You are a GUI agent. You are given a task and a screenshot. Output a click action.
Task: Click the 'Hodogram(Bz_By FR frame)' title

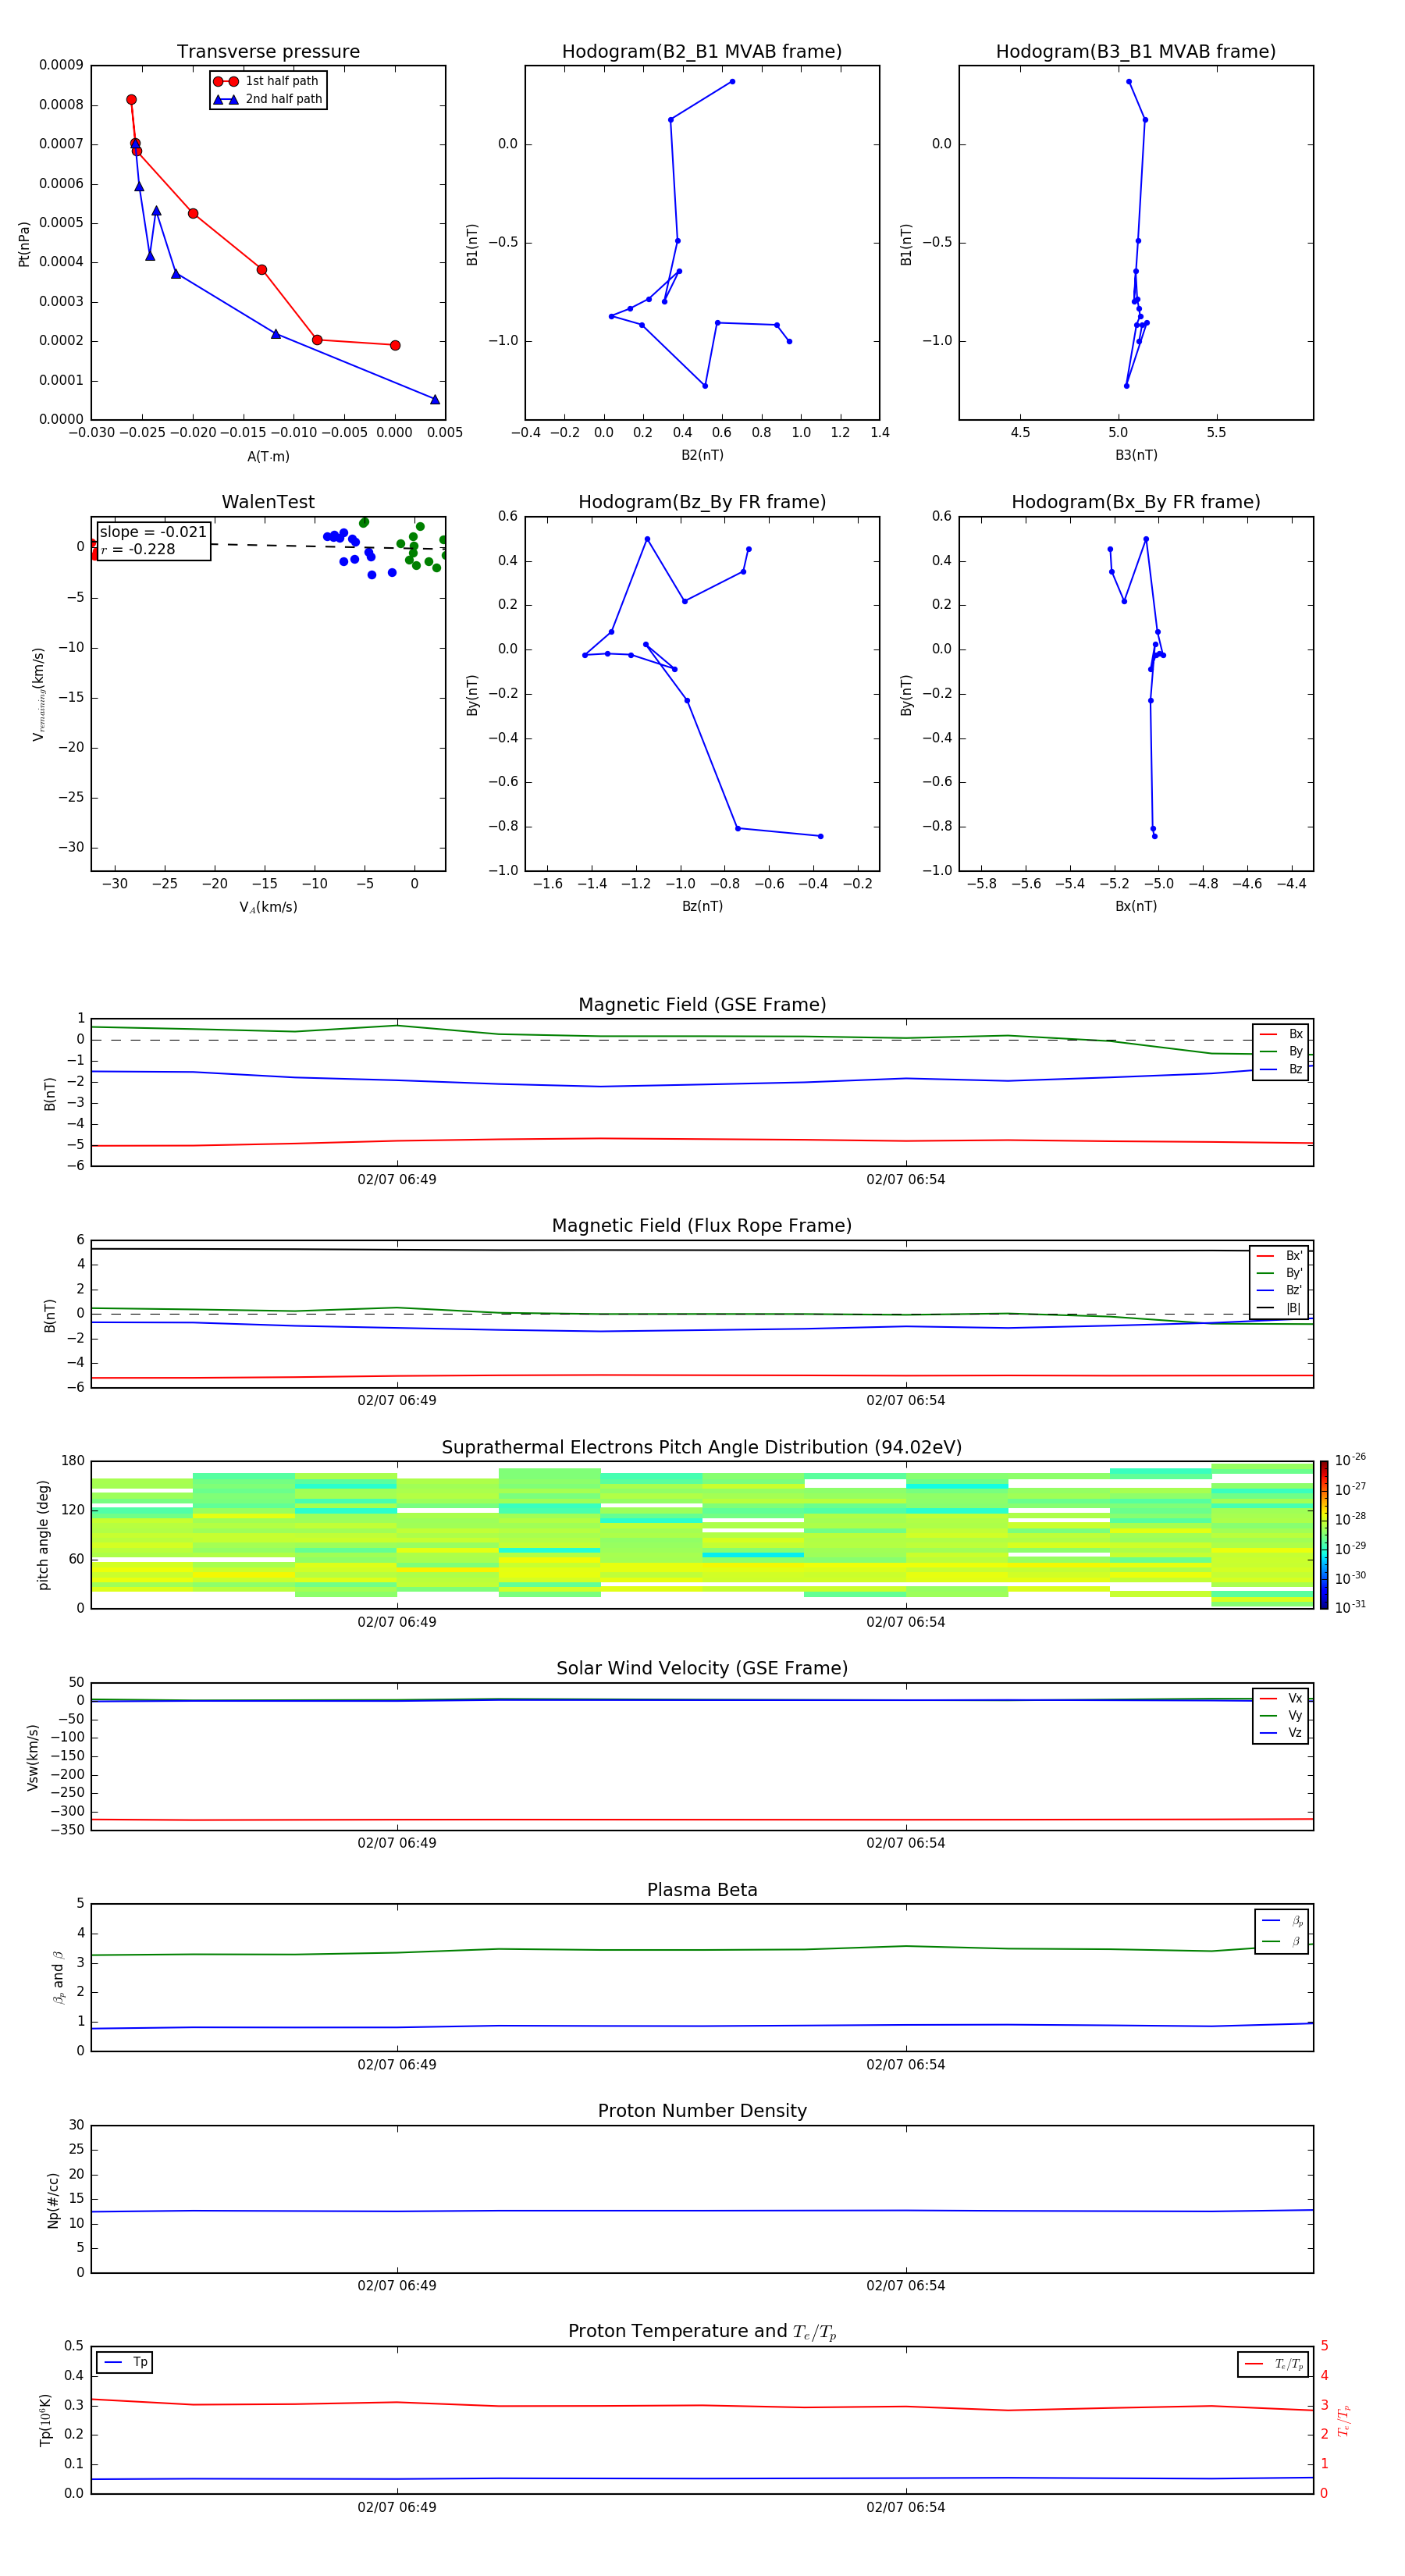[x=702, y=502]
